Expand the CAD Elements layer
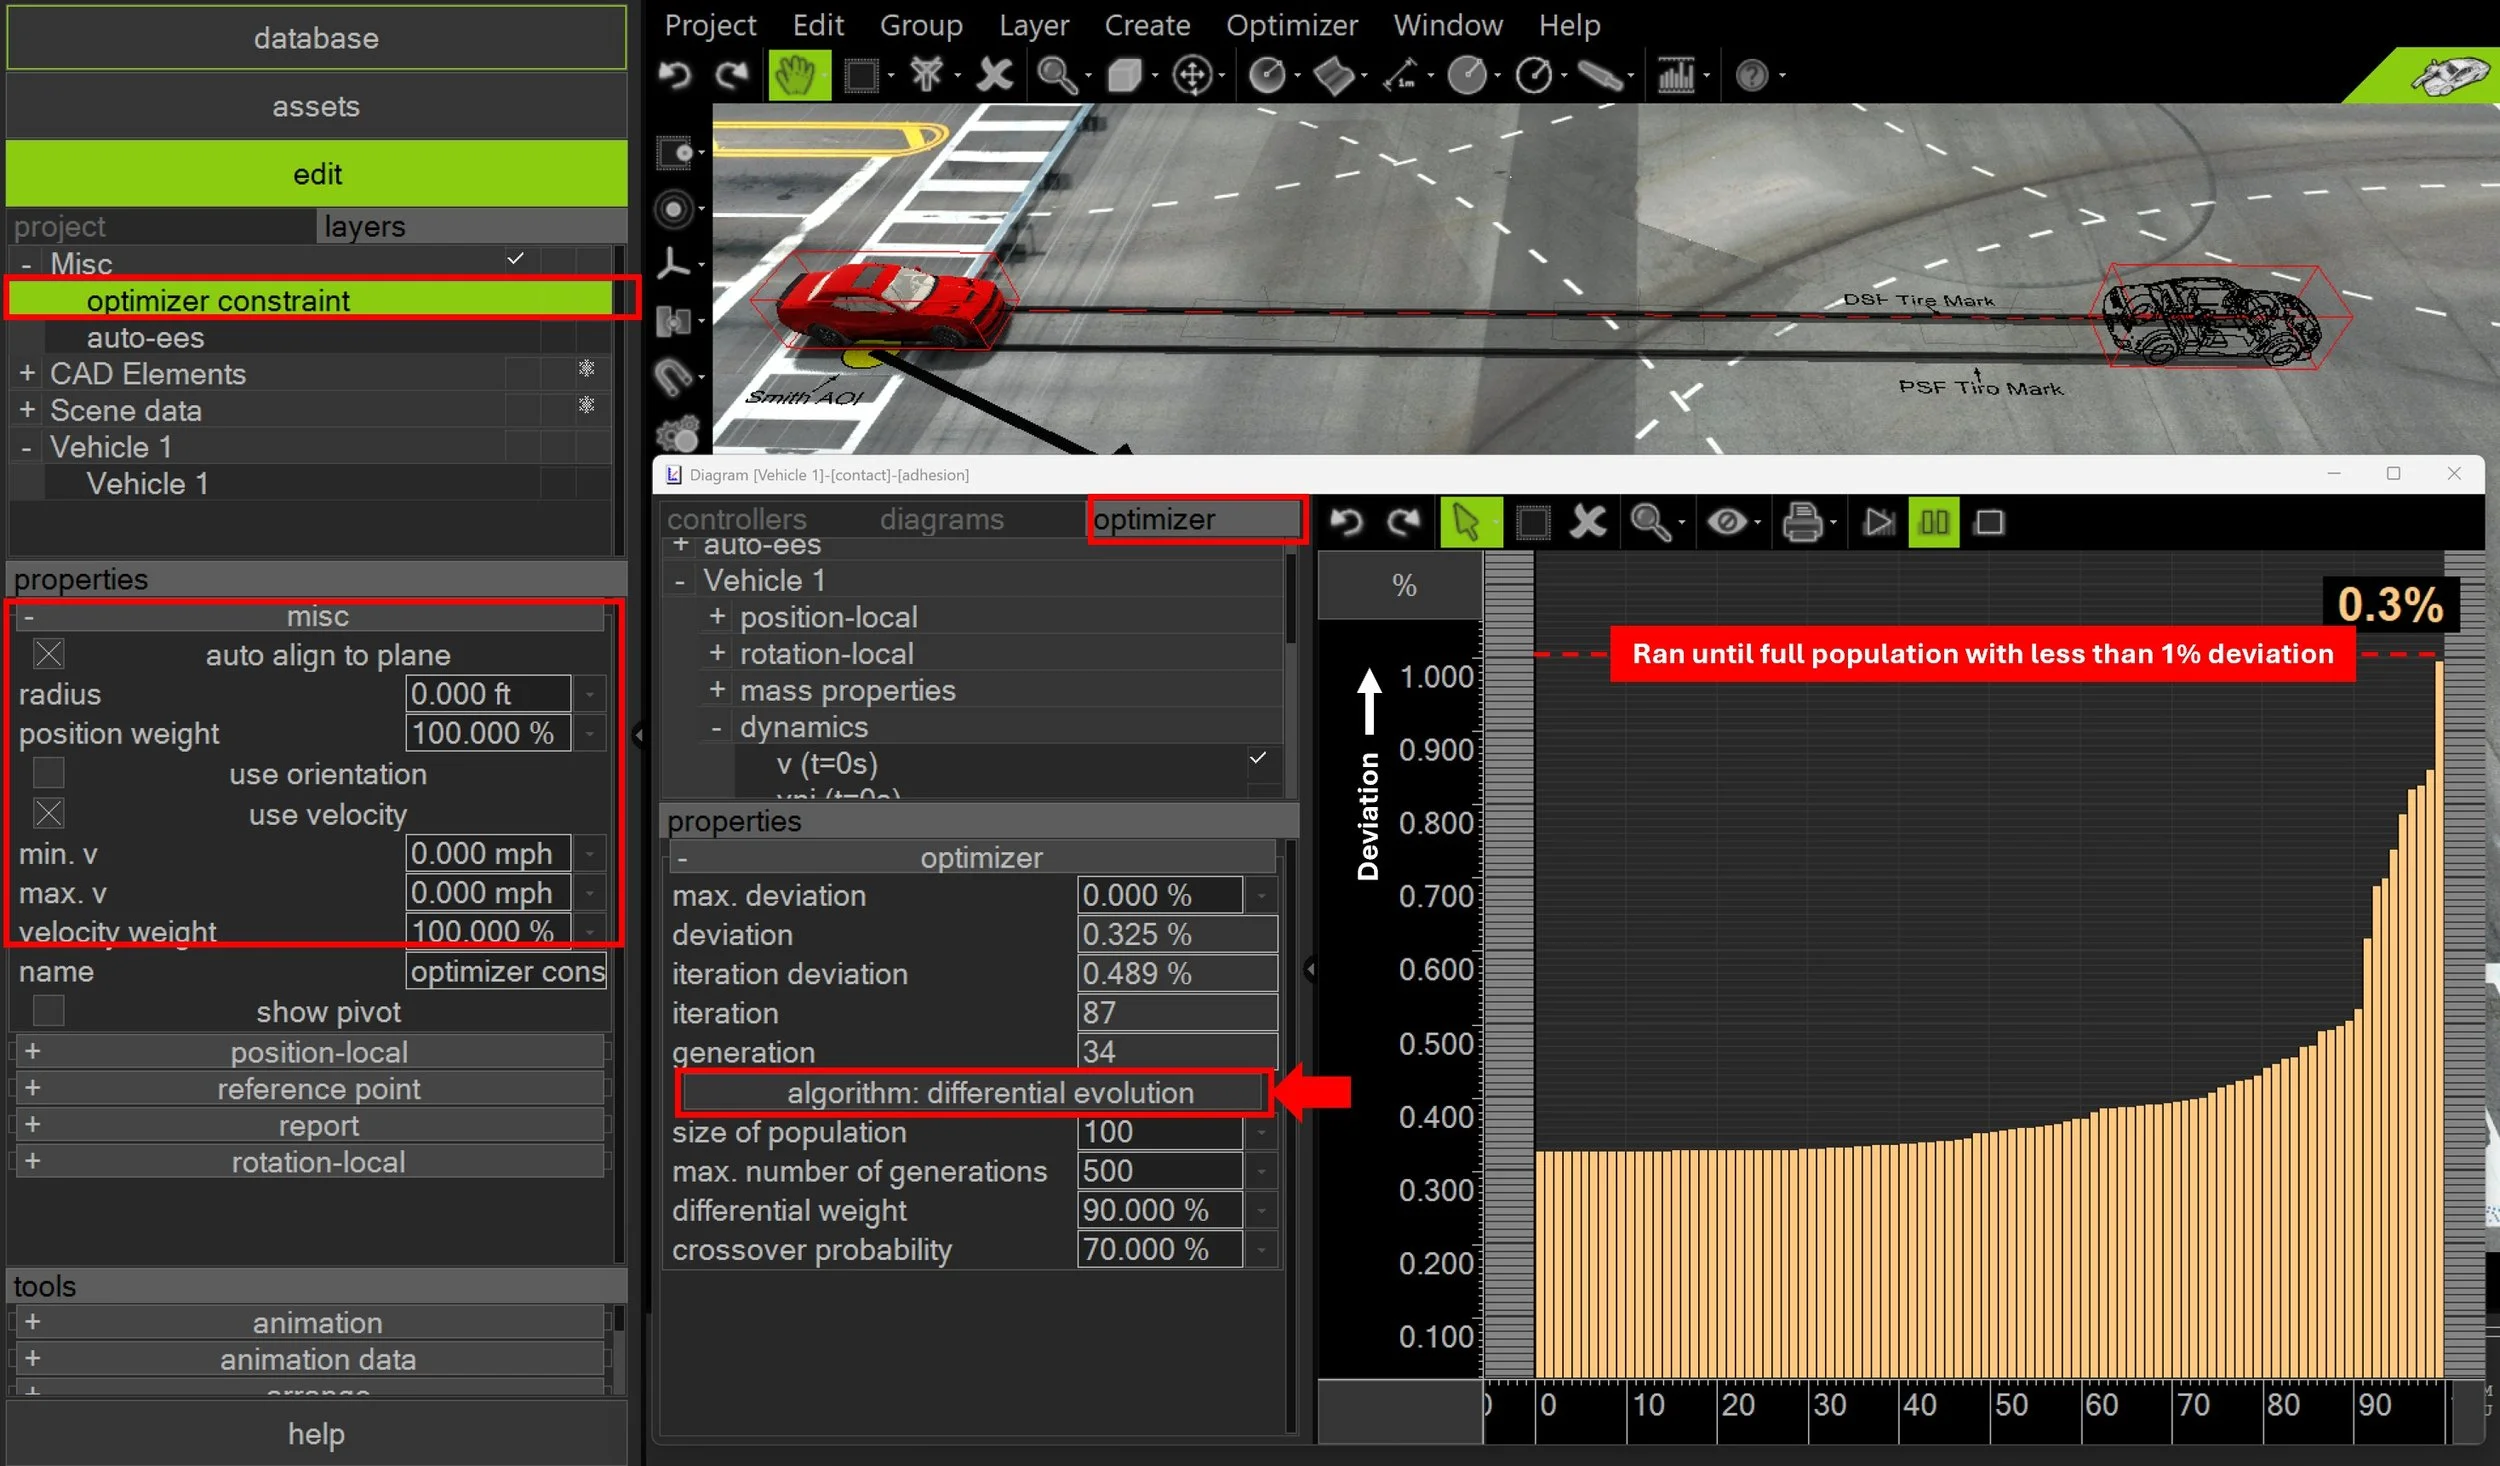 [x=27, y=373]
